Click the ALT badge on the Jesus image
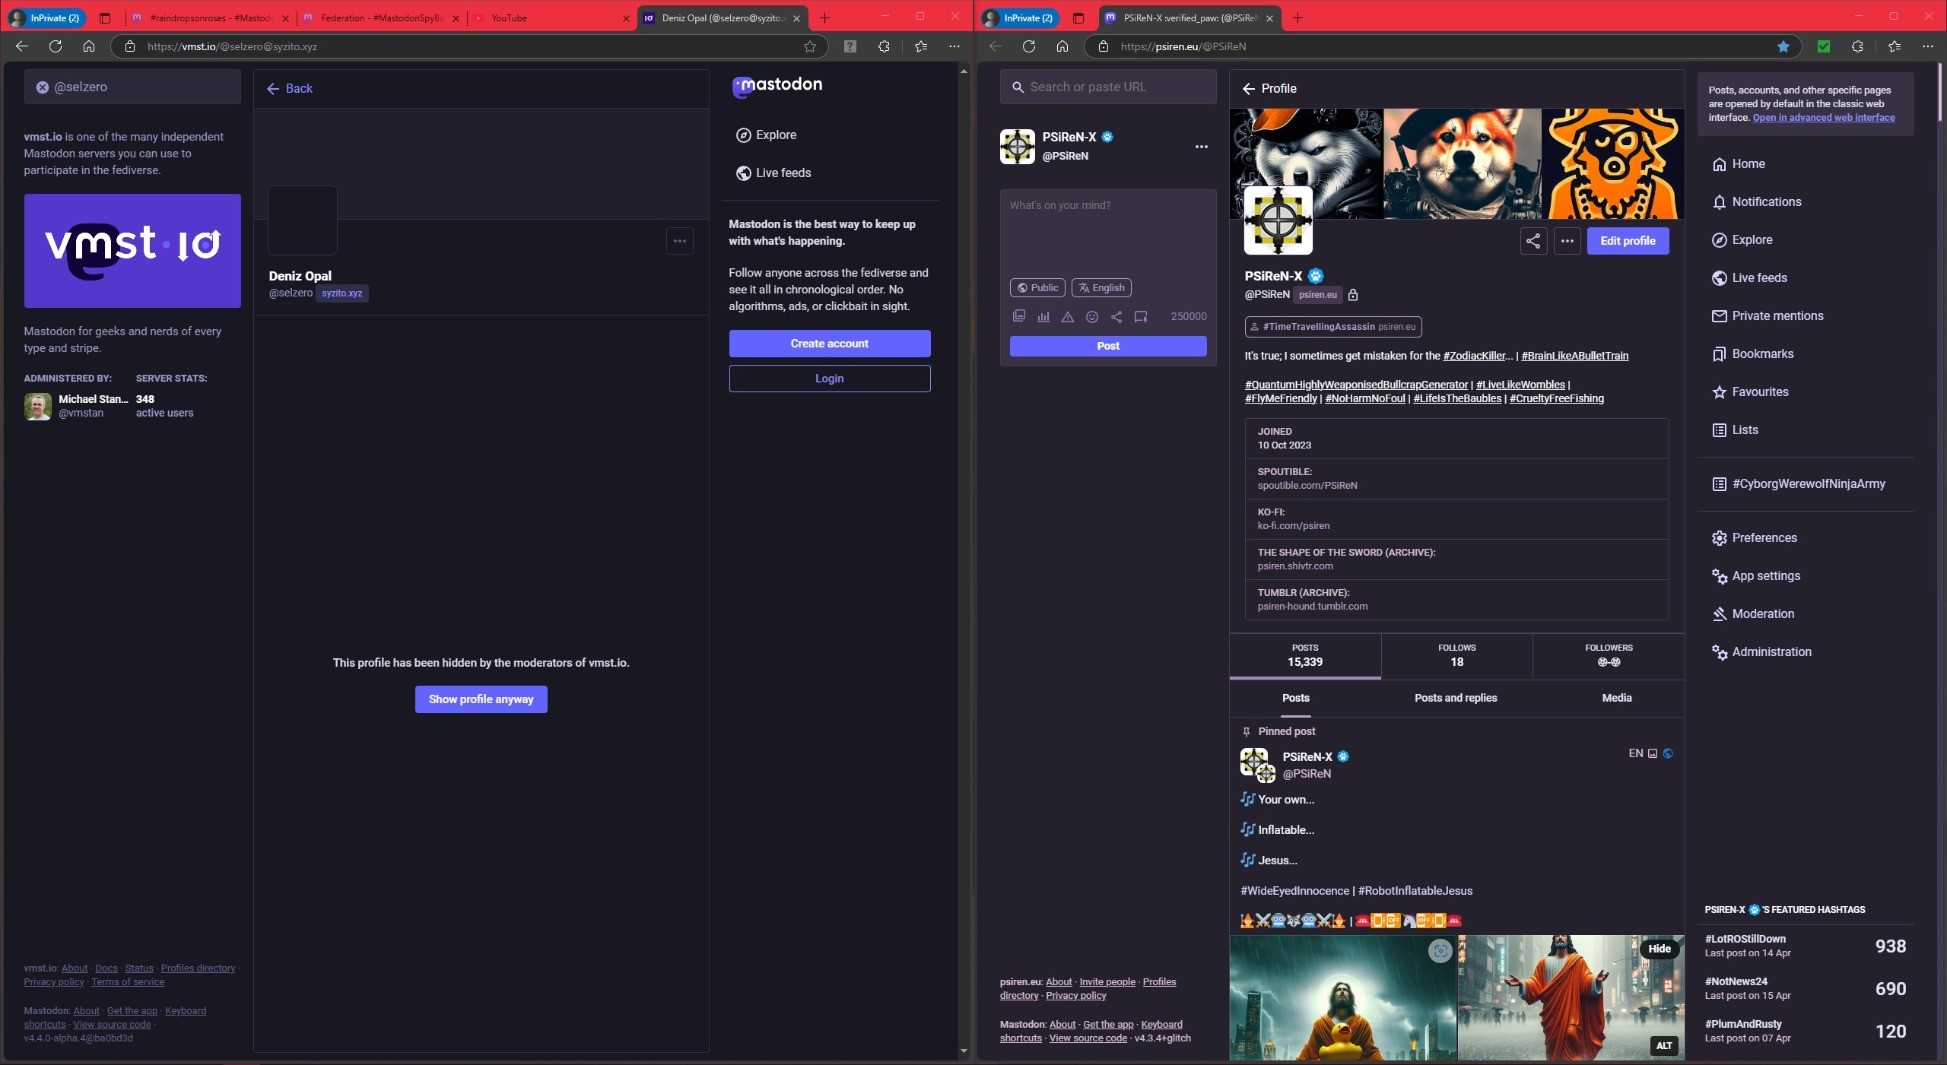The width and height of the screenshot is (1947, 1065). tap(1664, 1045)
